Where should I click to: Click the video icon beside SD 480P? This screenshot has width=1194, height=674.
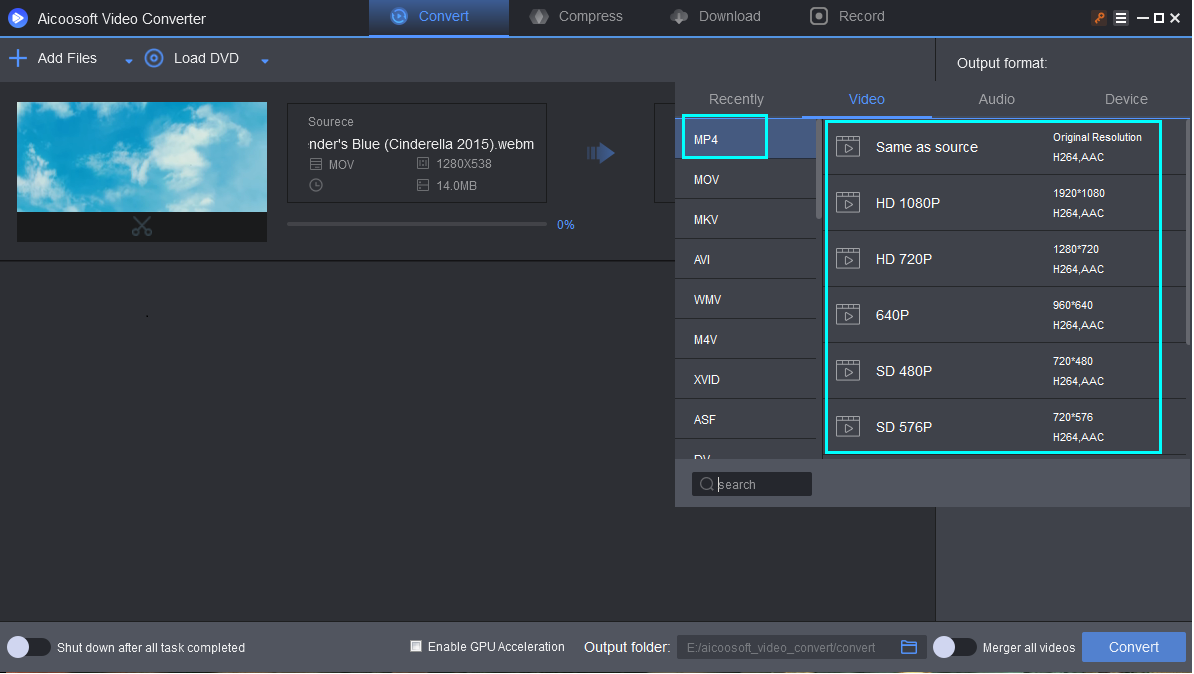click(x=848, y=371)
